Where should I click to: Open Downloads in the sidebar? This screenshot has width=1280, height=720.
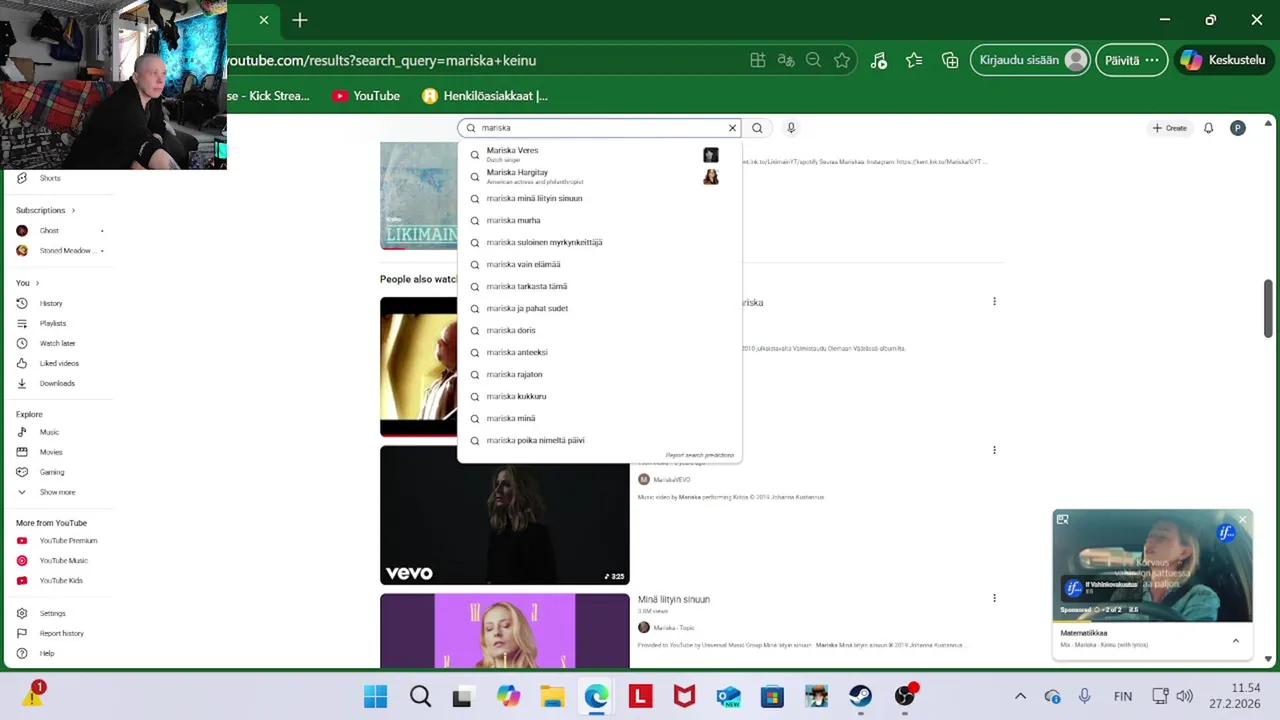click(58, 383)
